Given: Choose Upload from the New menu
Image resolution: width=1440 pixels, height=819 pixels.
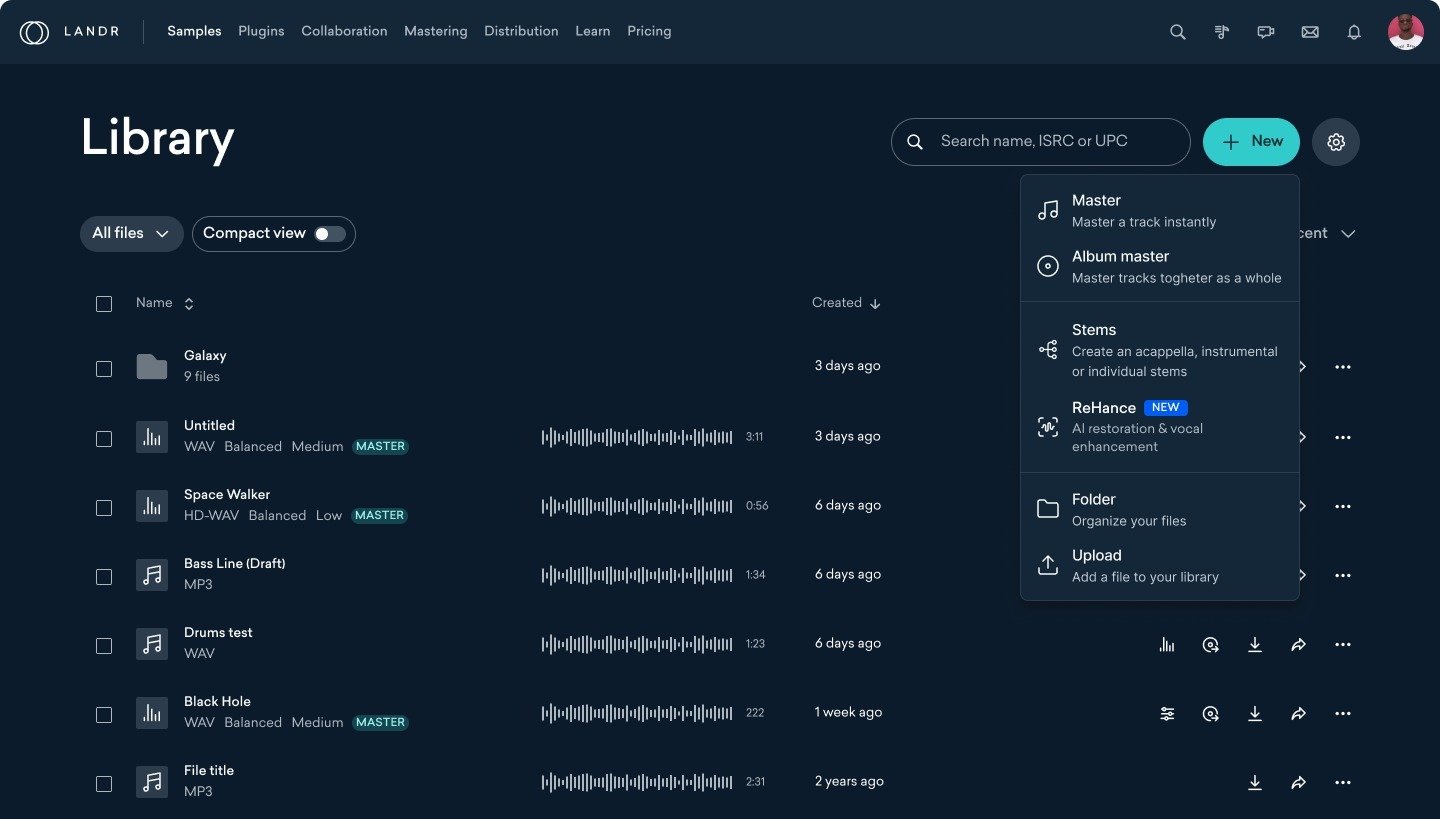Looking at the screenshot, I should click(1160, 566).
